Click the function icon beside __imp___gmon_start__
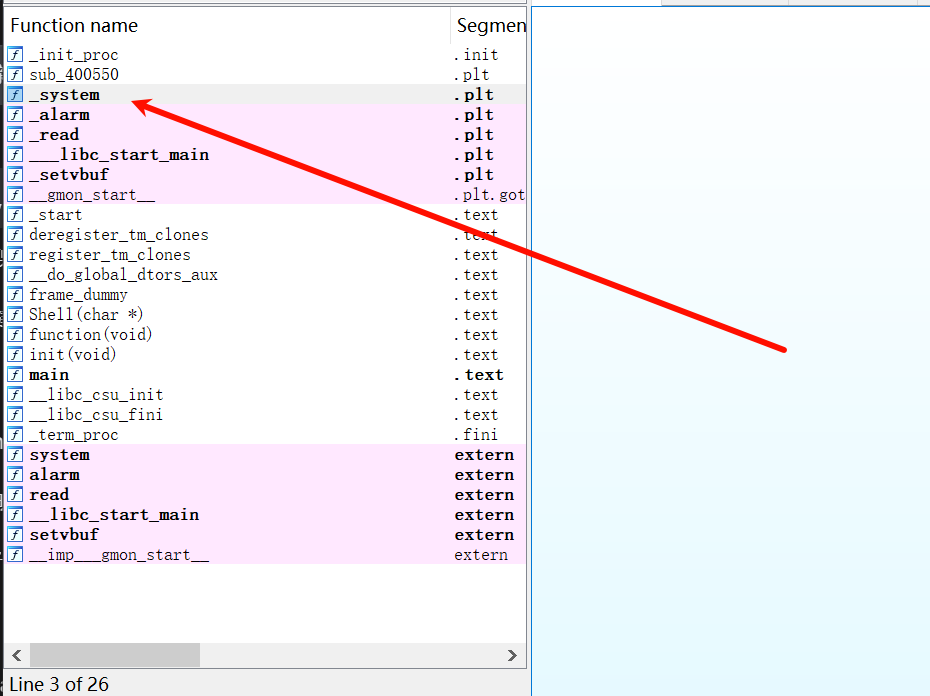 (x=15, y=555)
